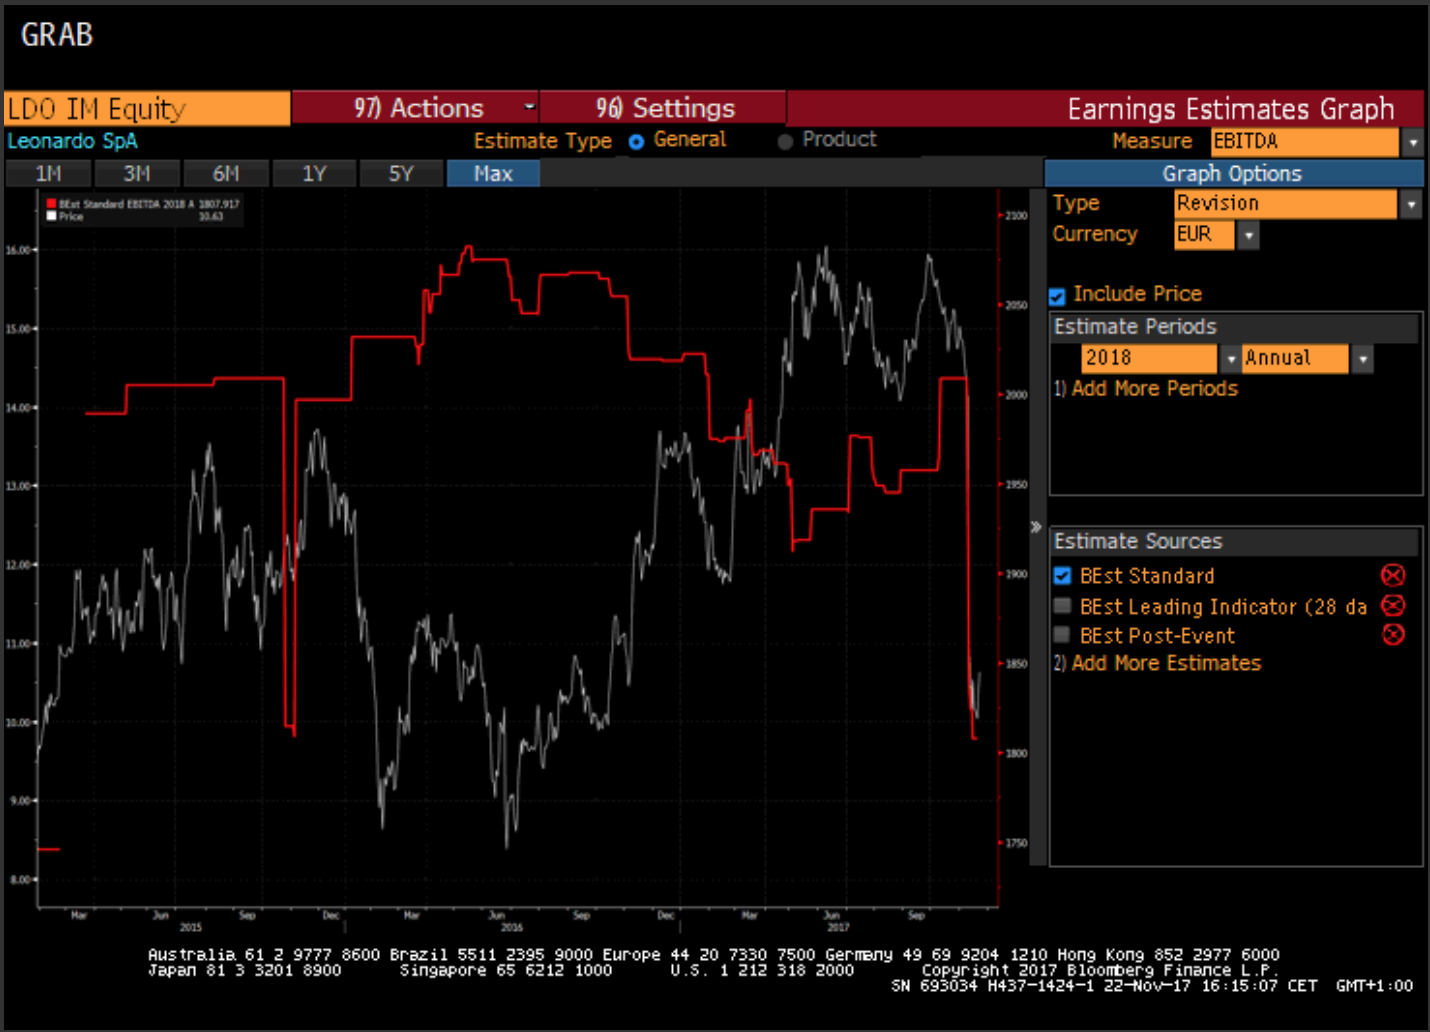This screenshot has height=1032, width=1430.
Task: Click the EBITDA measure input field
Action: click(1305, 142)
